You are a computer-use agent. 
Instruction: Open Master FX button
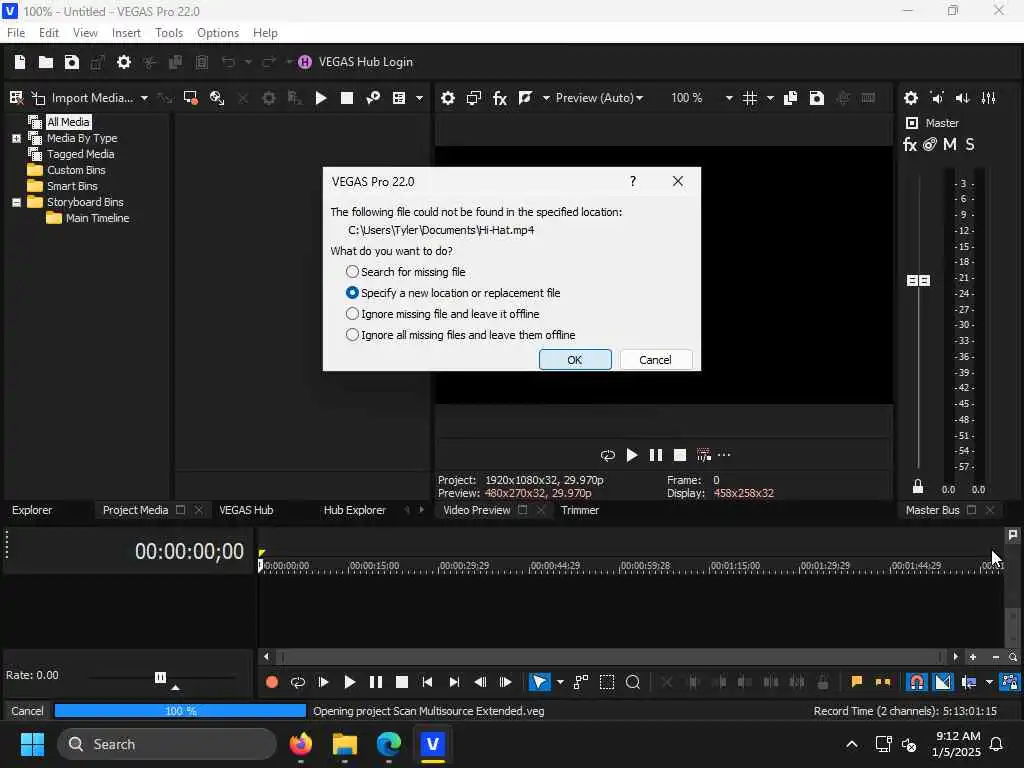pos(910,144)
